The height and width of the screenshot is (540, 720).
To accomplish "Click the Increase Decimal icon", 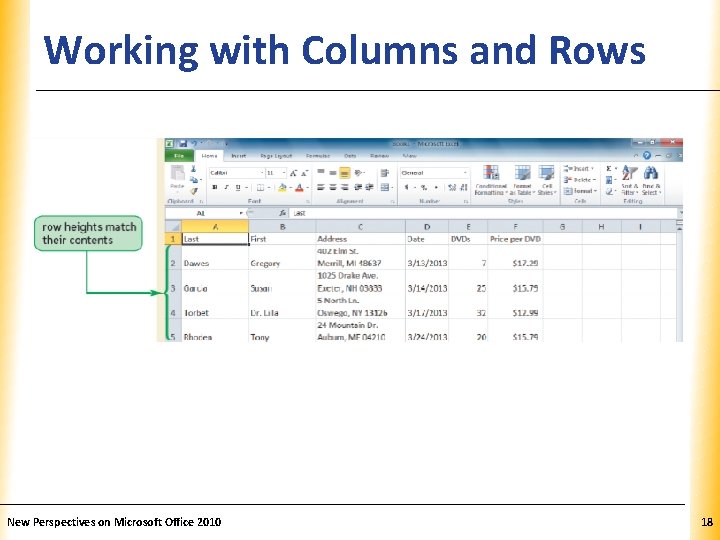I will point(452,187).
